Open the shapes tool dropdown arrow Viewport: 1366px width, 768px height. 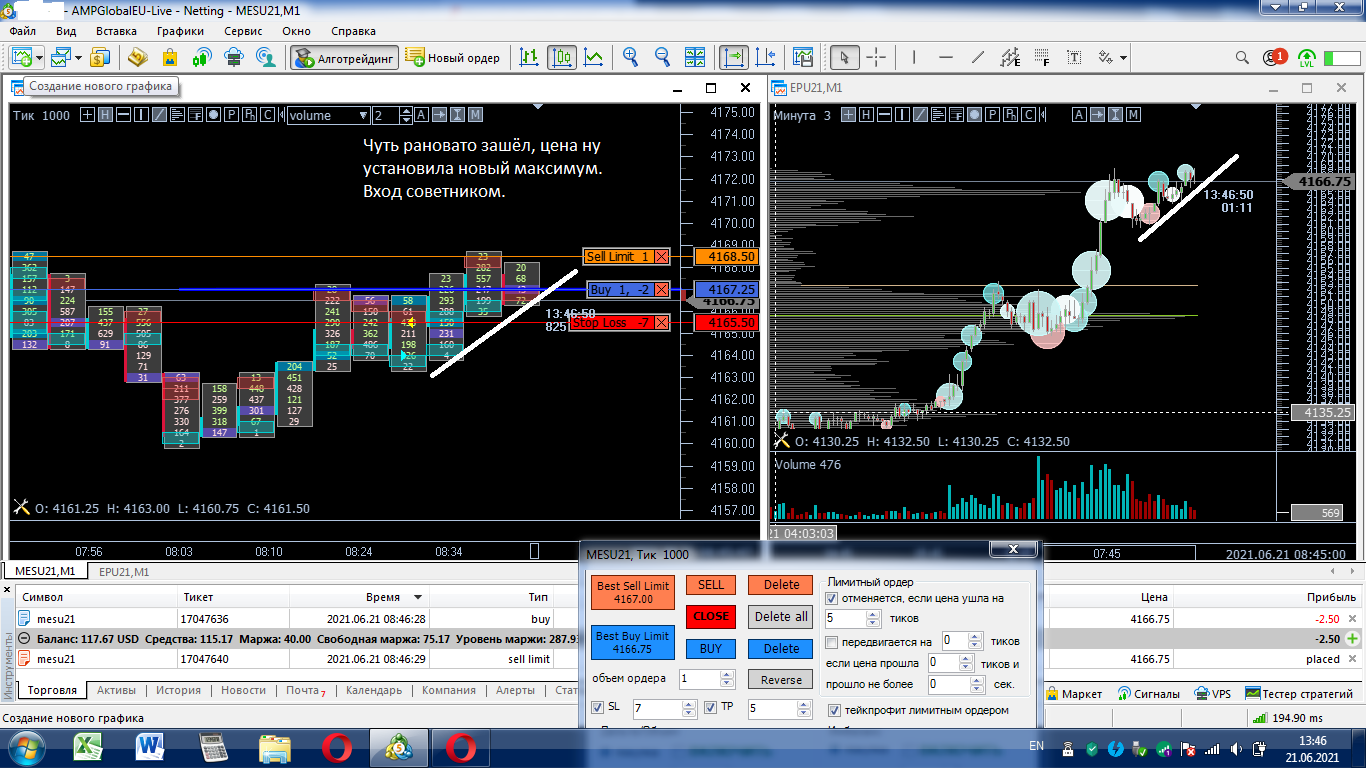click(1123, 57)
